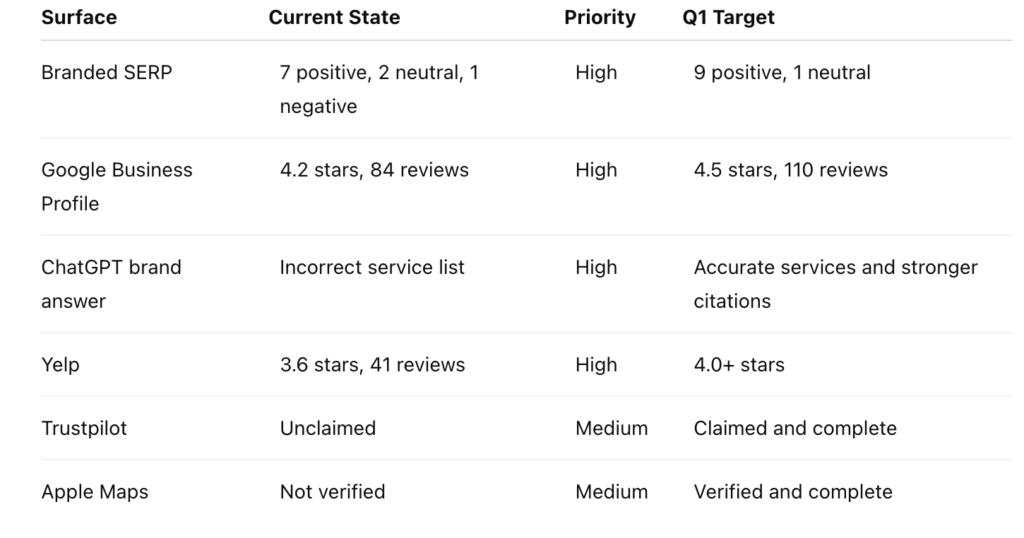Click the Surface column header
The image size is (1024, 538).
pyautogui.click(x=79, y=18)
